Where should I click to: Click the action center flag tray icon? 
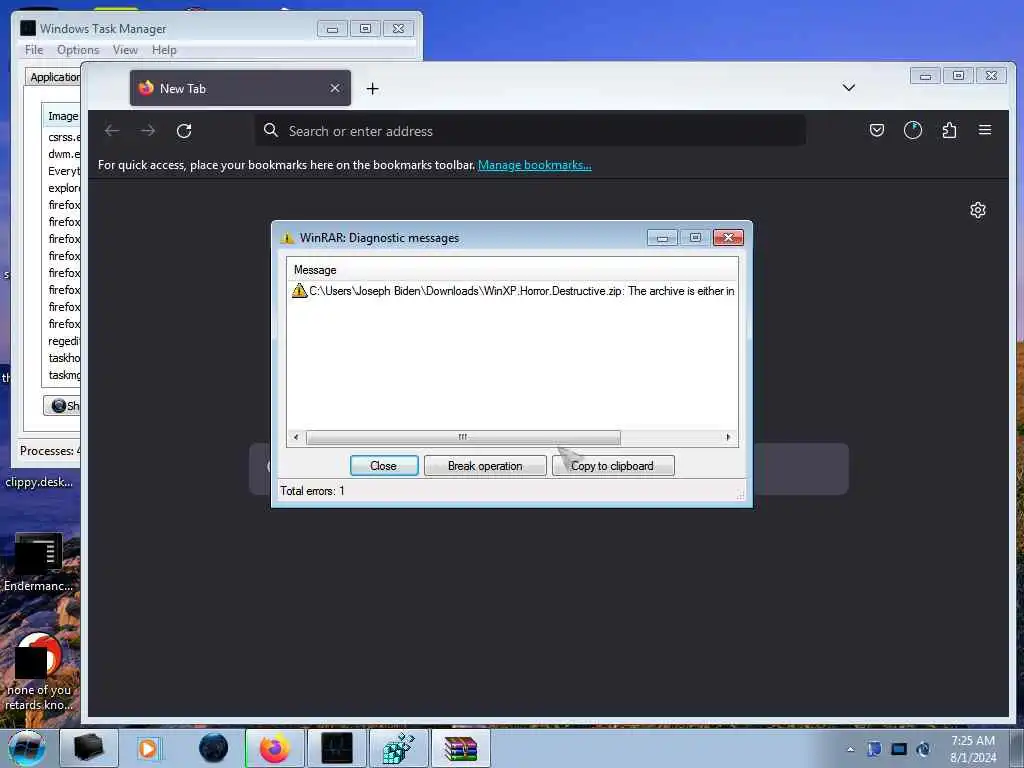click(874, 749)
